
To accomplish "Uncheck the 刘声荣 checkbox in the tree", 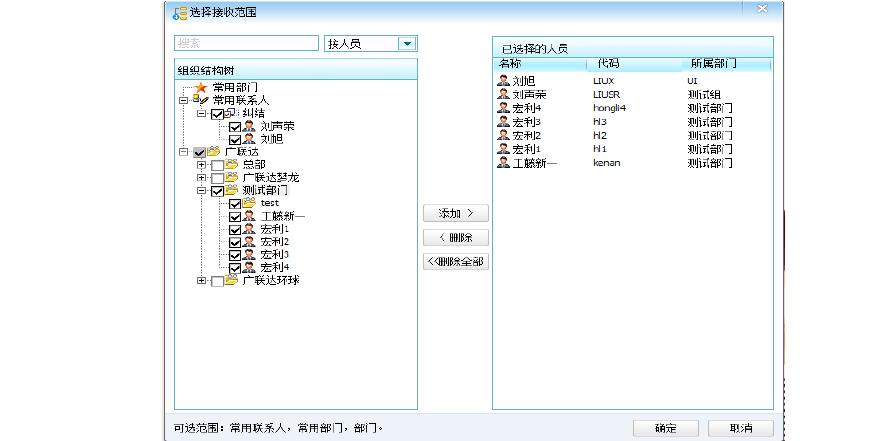I will (x=235, y=126).
